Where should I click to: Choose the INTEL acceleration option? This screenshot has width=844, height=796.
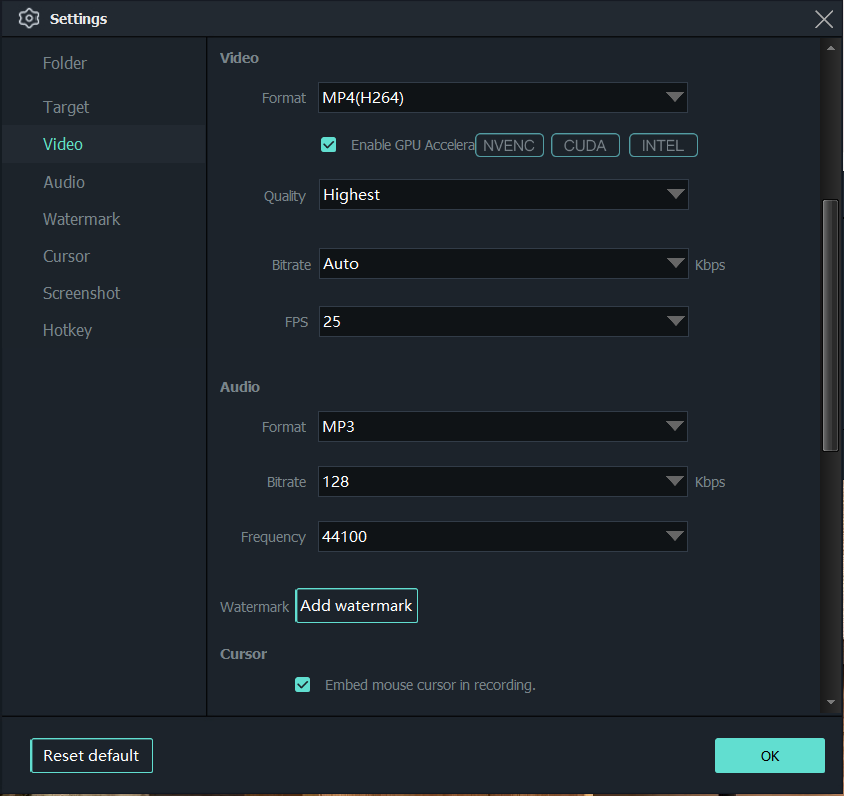click(663, 145)
